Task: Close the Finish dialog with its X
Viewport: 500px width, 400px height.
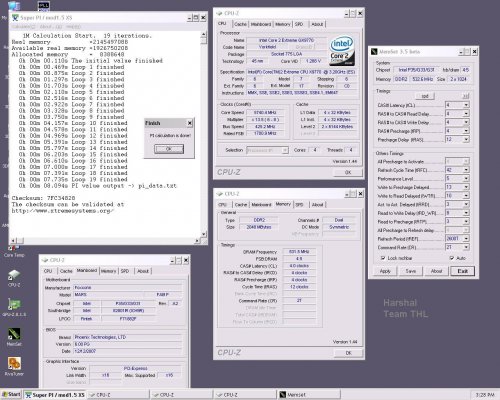Action: click(189, 123)
